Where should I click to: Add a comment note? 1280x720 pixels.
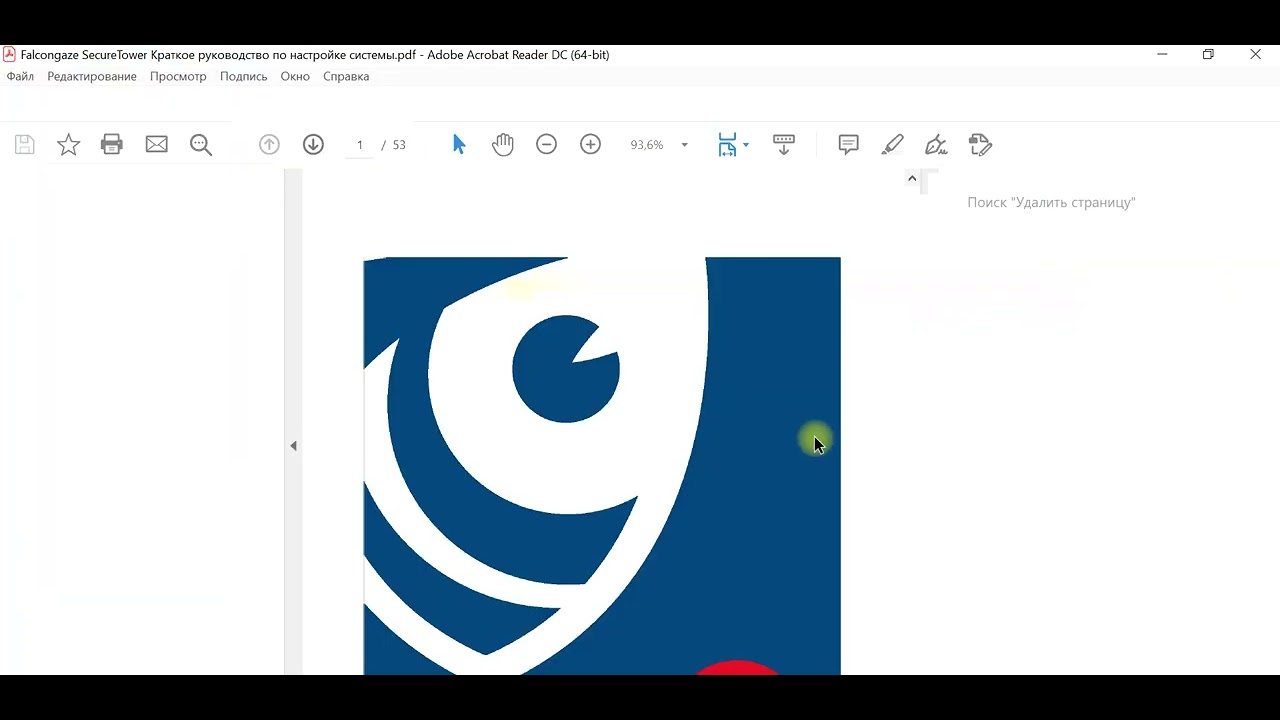pos(848,145)
